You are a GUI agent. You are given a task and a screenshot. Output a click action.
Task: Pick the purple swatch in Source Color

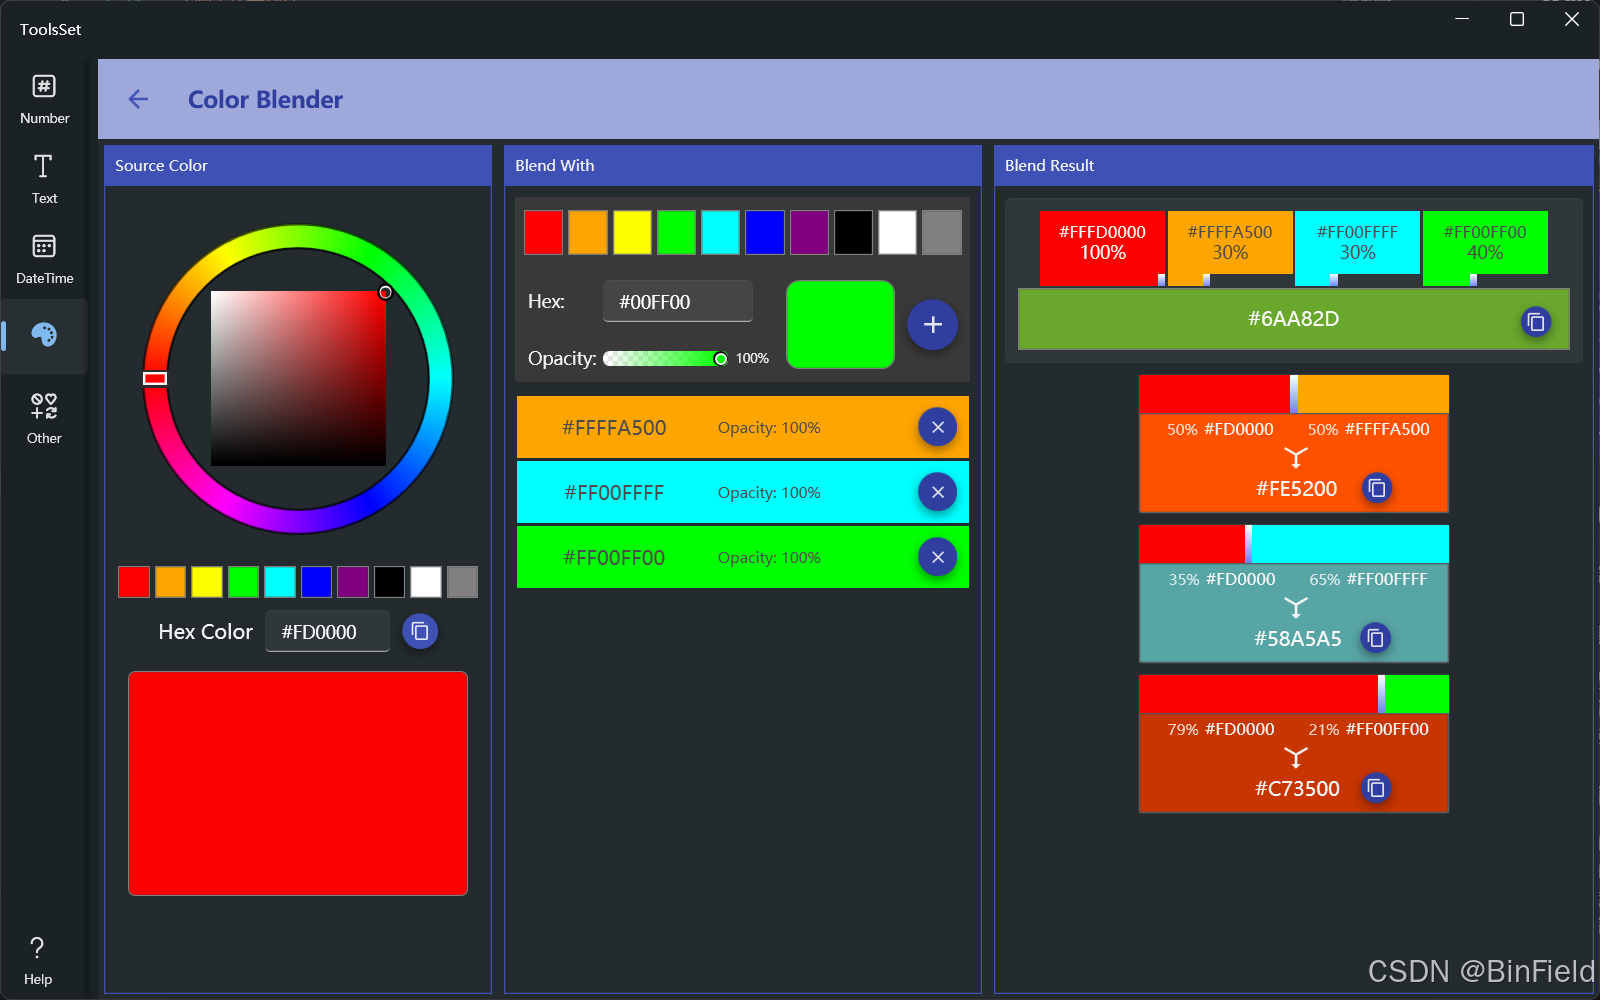[353, 582]
